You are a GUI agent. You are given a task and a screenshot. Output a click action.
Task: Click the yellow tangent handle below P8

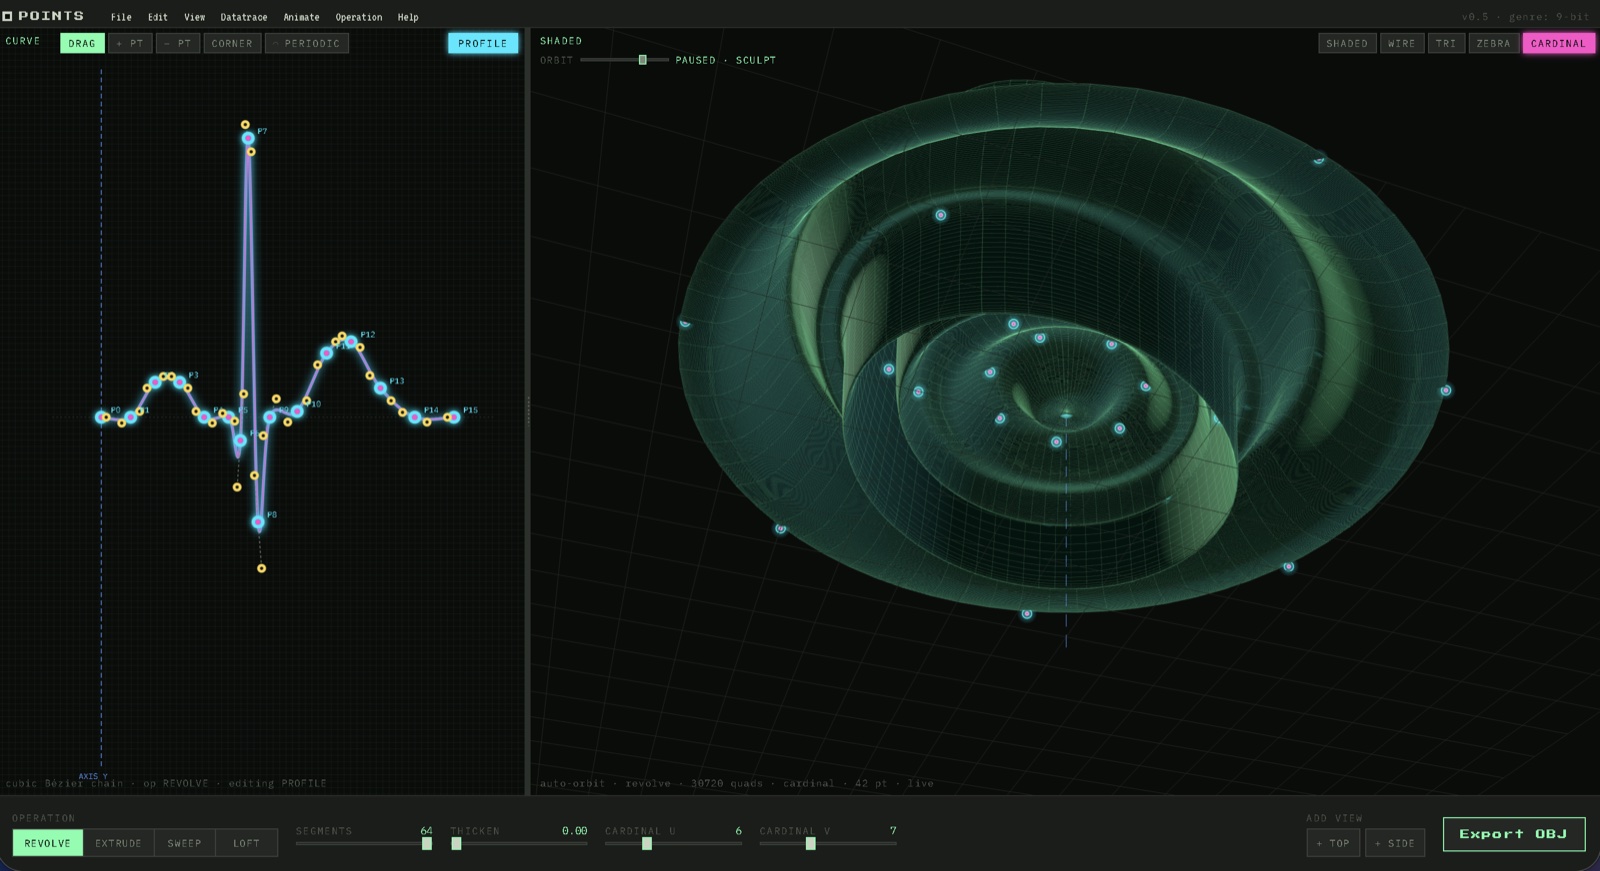coord(262,568)
